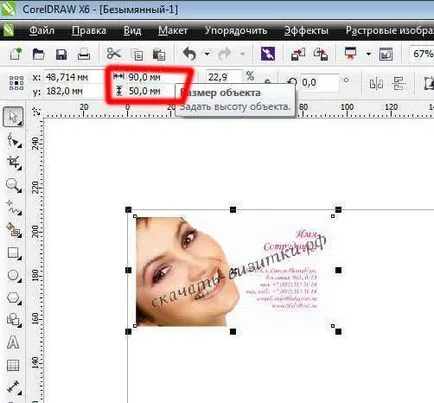434x403 pixels.
Task: Toggle horizontal mirror button
Action: [x=376, y=83]
